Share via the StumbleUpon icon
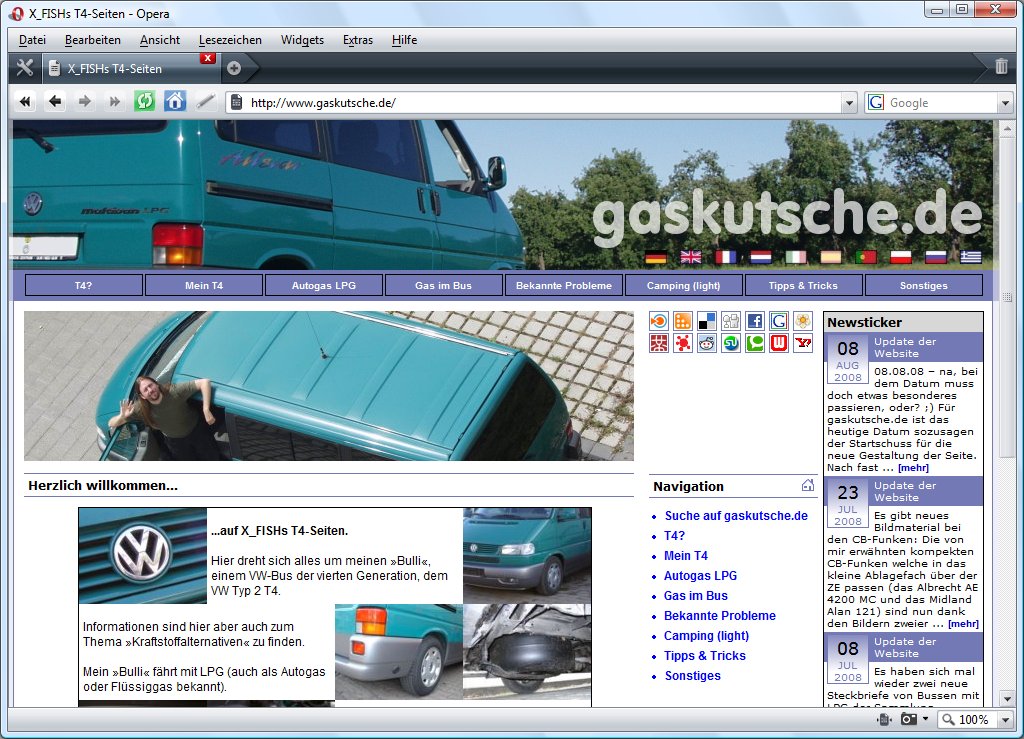Viewport: 1024px width, 739px height. [731, 343]
